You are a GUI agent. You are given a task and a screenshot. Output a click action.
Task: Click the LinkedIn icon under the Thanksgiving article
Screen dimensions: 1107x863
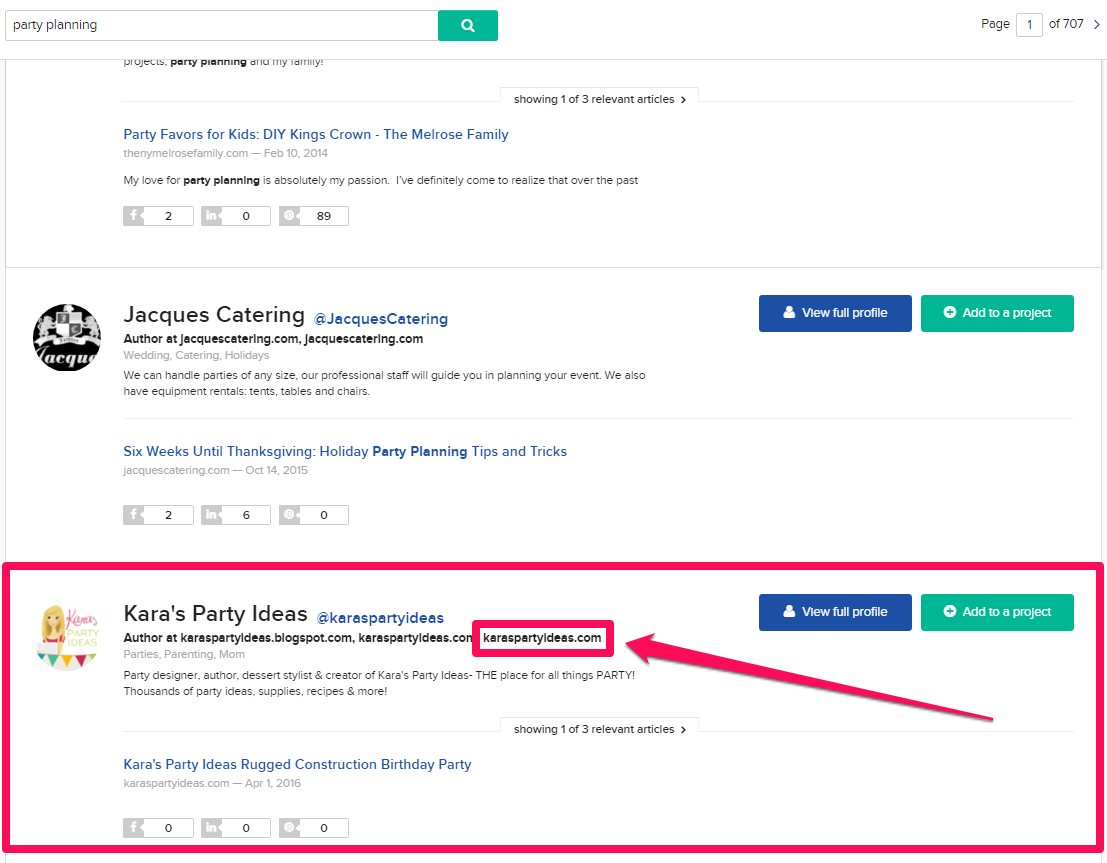pyautogui.click(x=212, y=514)
